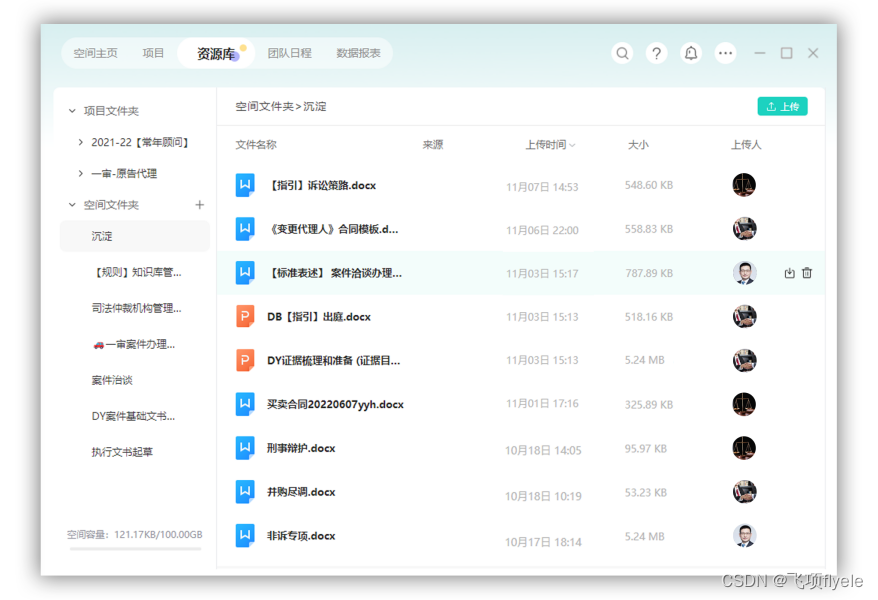Open file 《变更代理人》合同模板.d...
The image size is (878, 600).
pyautogui.click(x=333, y=229)
